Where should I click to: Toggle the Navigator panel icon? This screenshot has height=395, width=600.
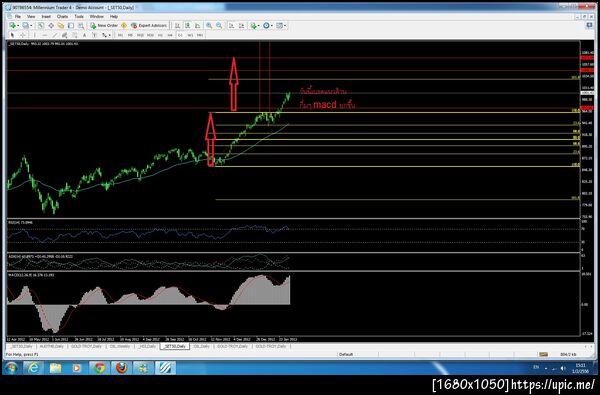61,26
